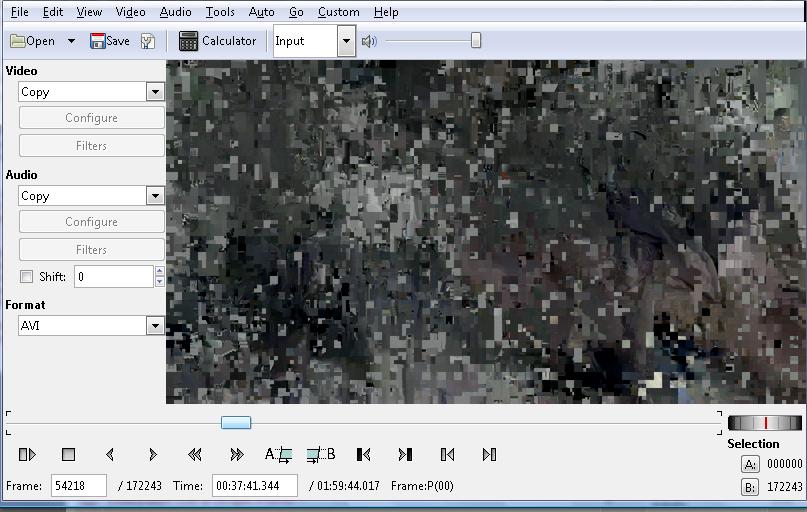
Task: Decrease Shift value with down arrow
Action: [160, 281]
